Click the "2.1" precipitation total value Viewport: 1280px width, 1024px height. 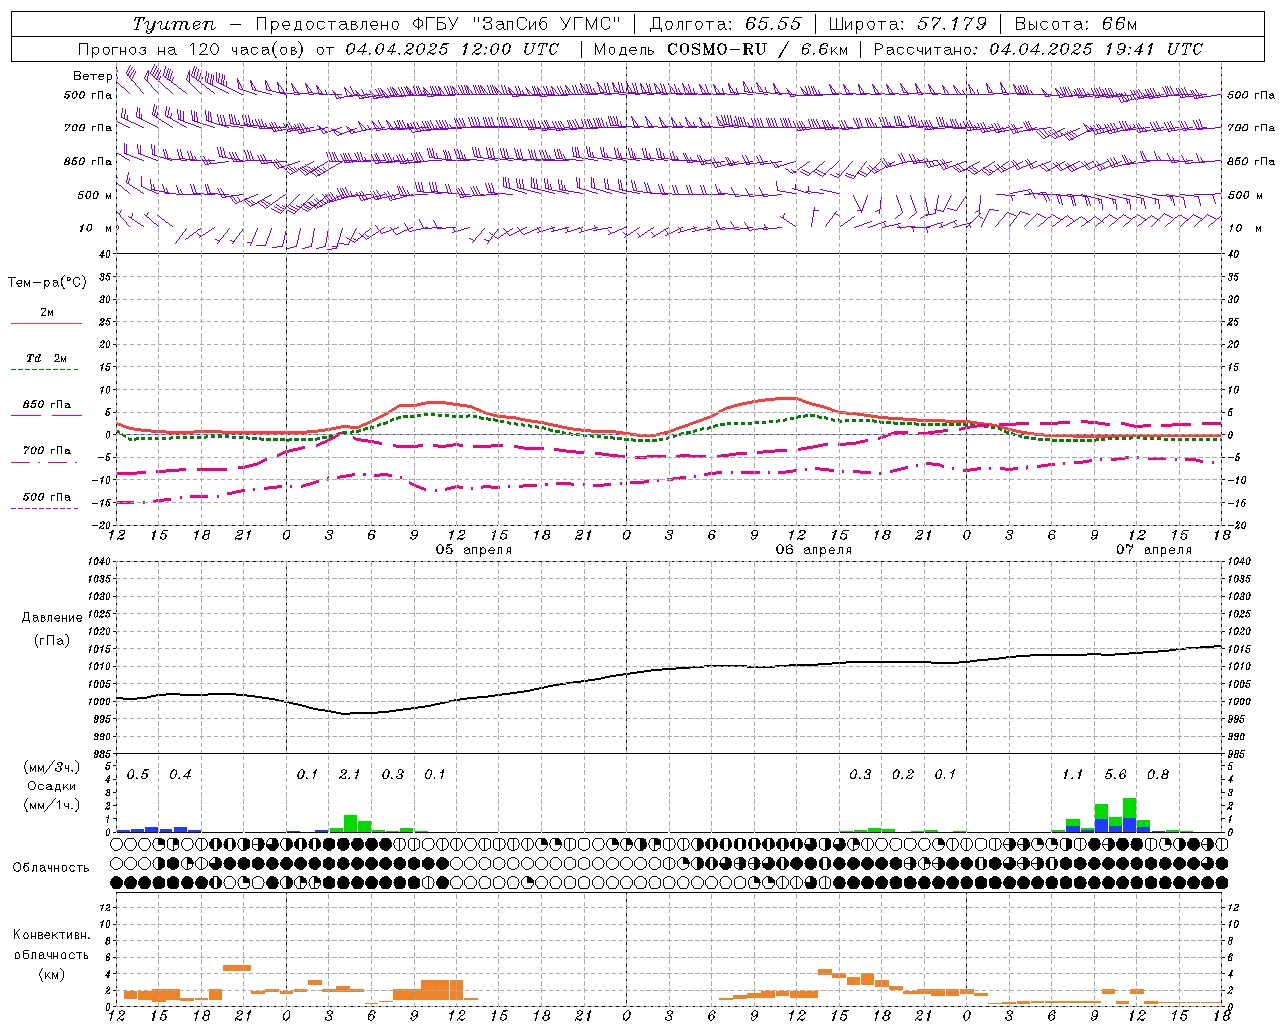click(x=349, y=775)
